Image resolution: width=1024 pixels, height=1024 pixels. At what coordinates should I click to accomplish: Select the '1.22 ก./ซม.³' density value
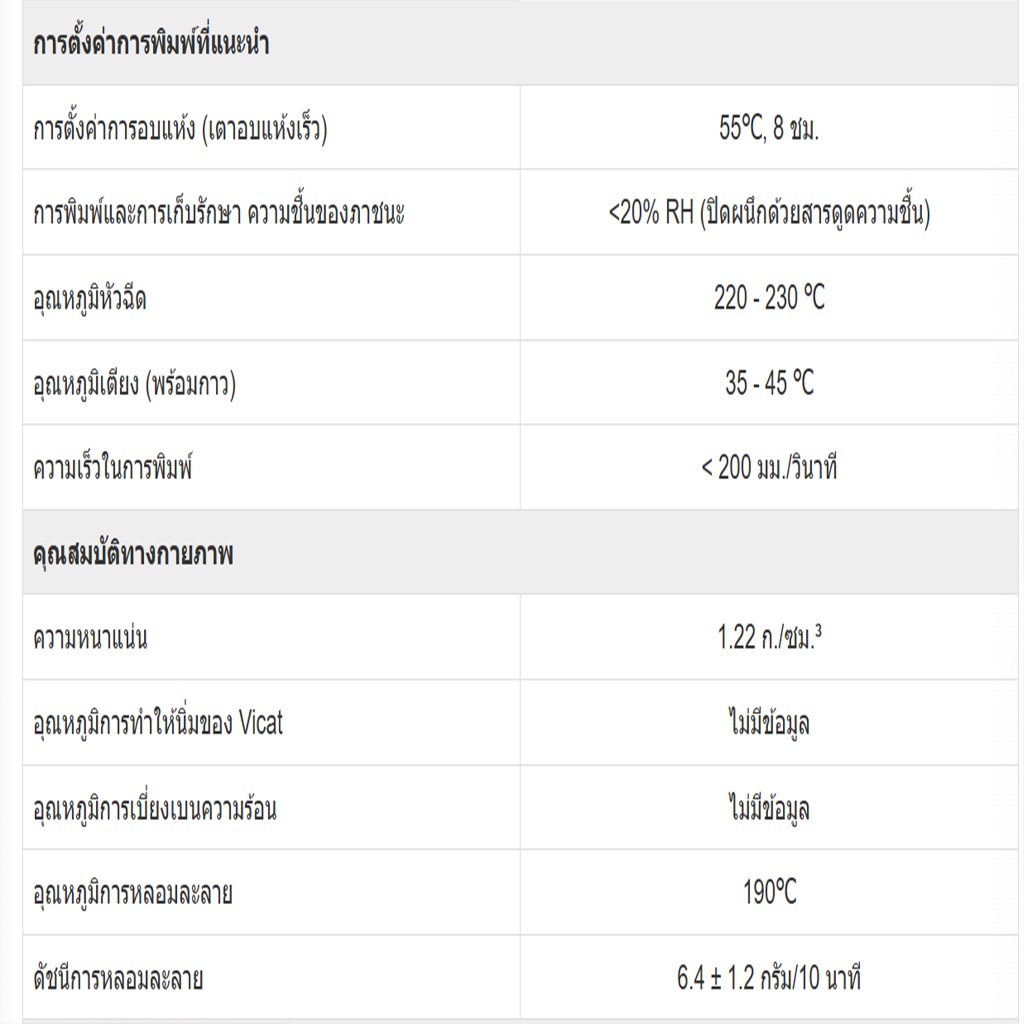pyautogui.click(x=769, y=638)
